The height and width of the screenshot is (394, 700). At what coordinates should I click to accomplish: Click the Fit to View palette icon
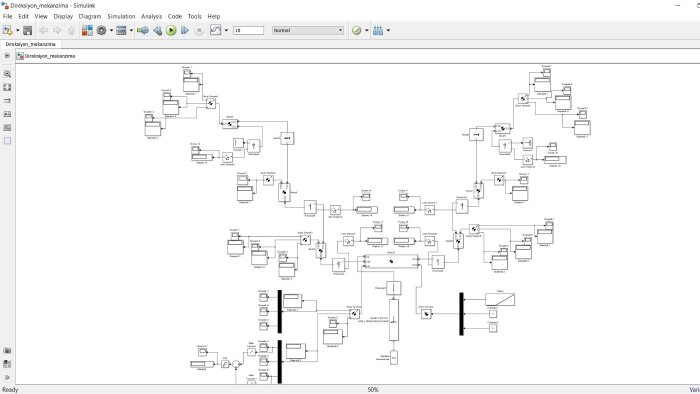click(x=7, y=87)
